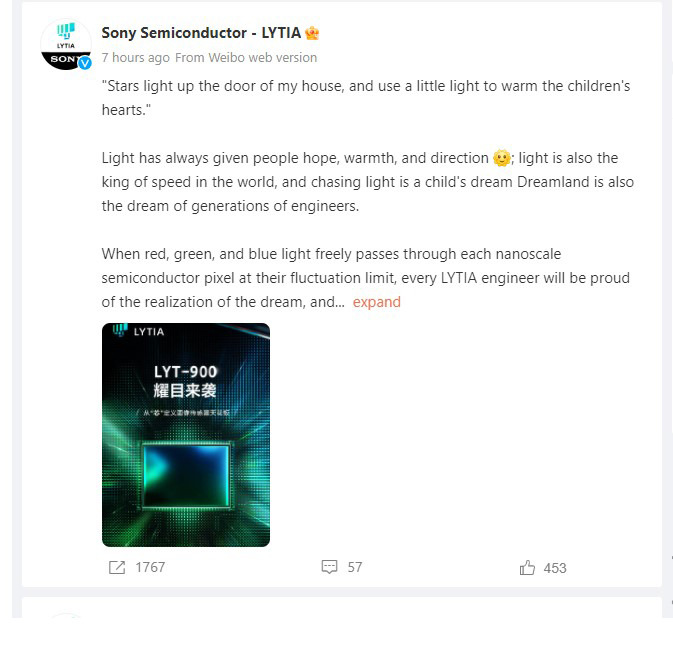Screen dimensions: 673x658
Task: Click the crown membership icon beside LYTIA
Action: 312,33
